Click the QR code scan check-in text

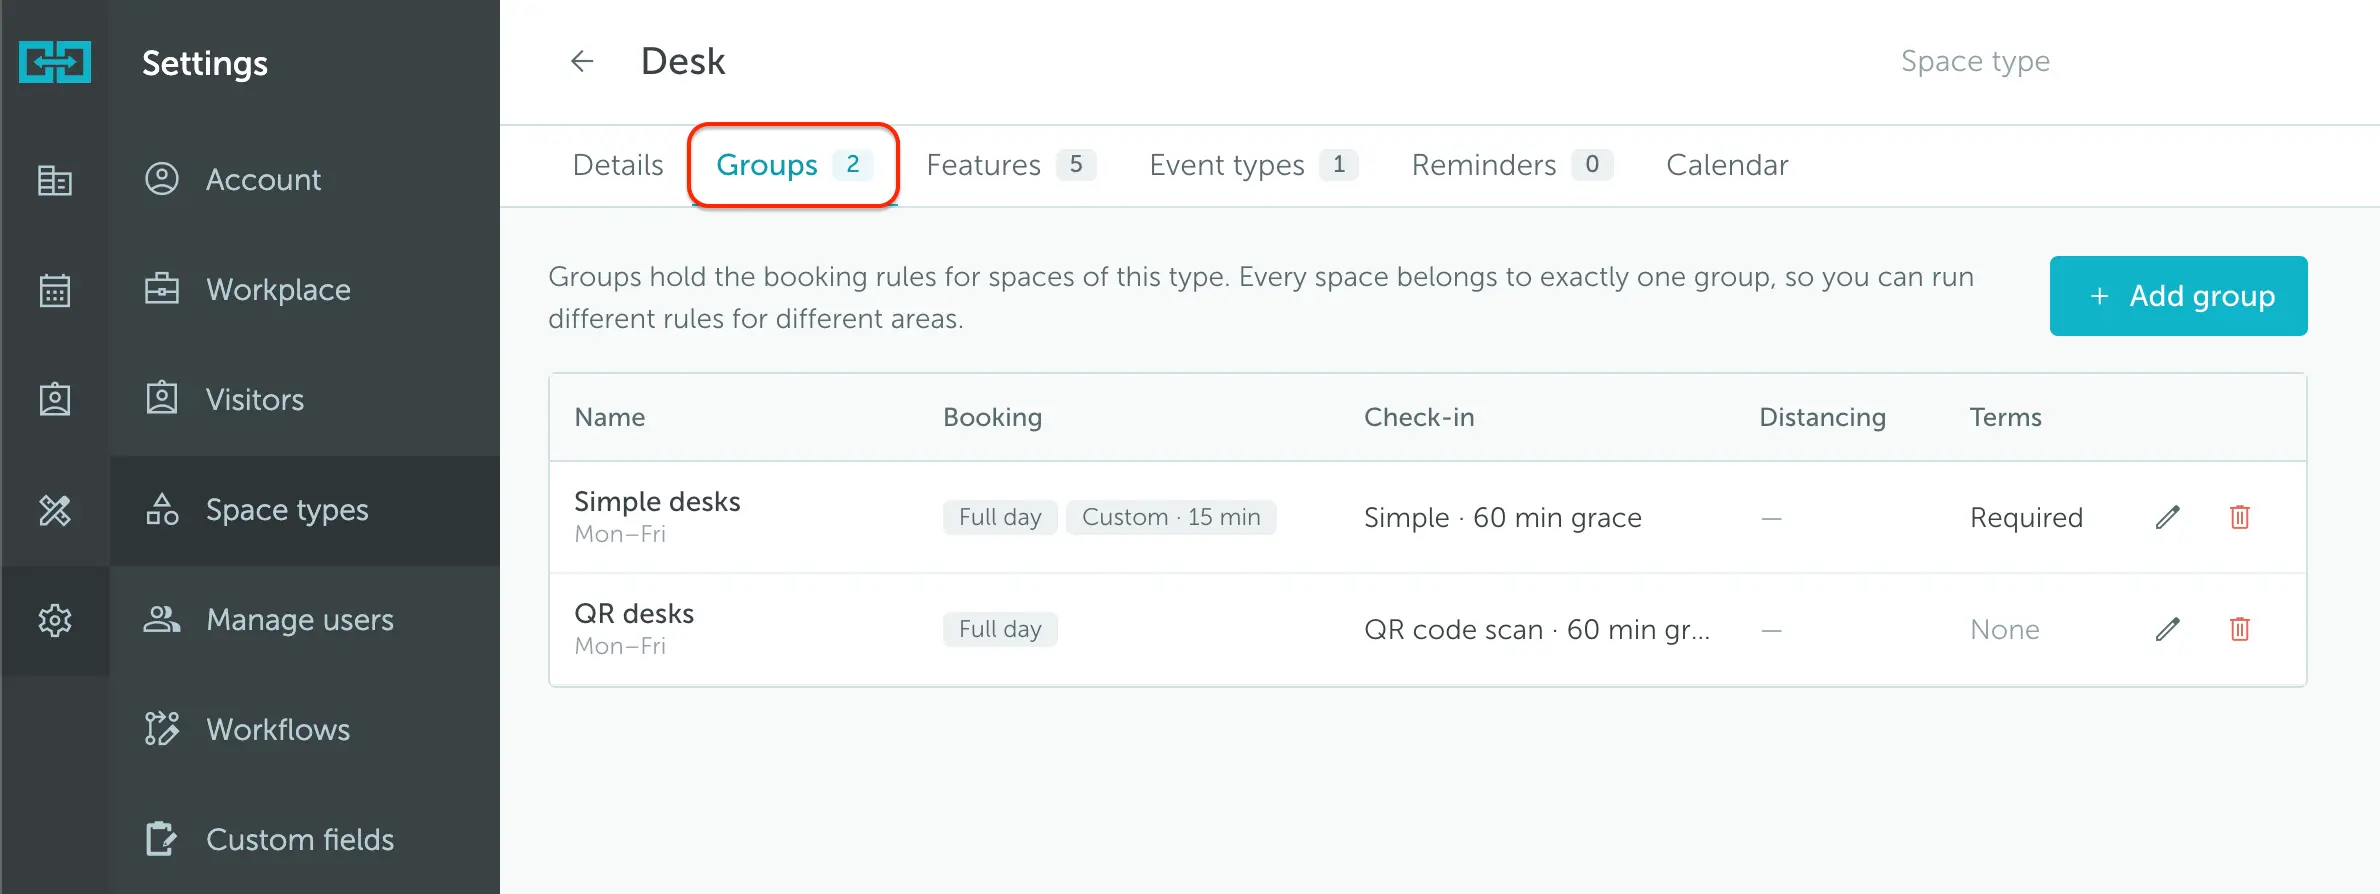(x=1537, y=630)
